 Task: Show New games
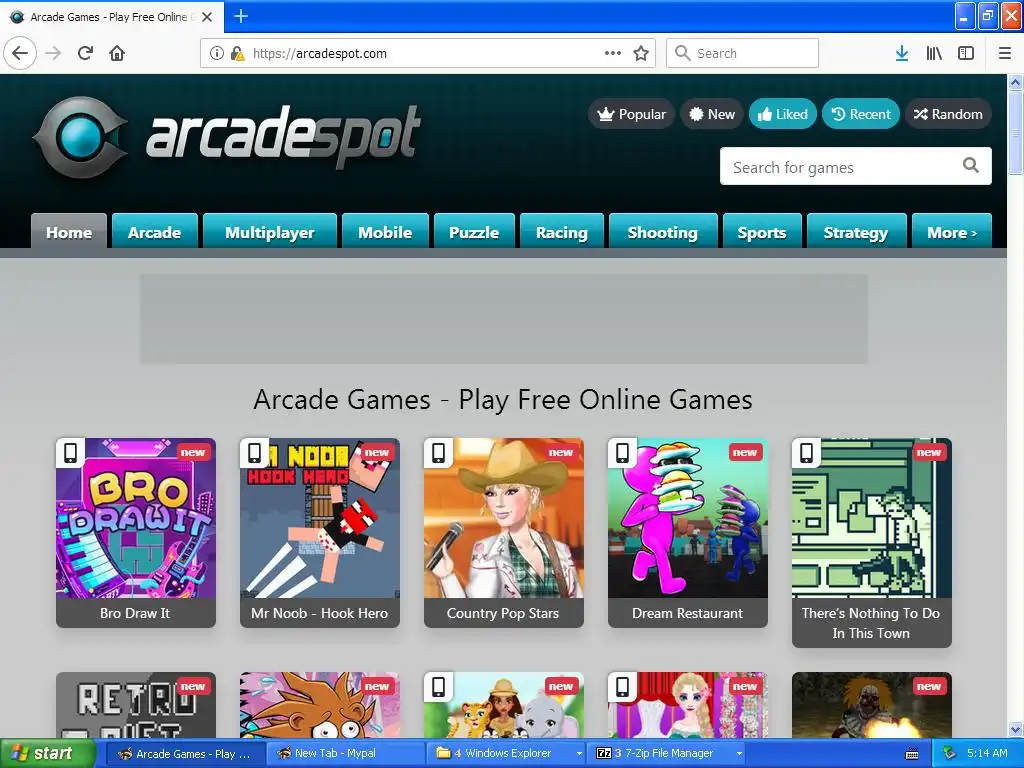pos(712,114)
